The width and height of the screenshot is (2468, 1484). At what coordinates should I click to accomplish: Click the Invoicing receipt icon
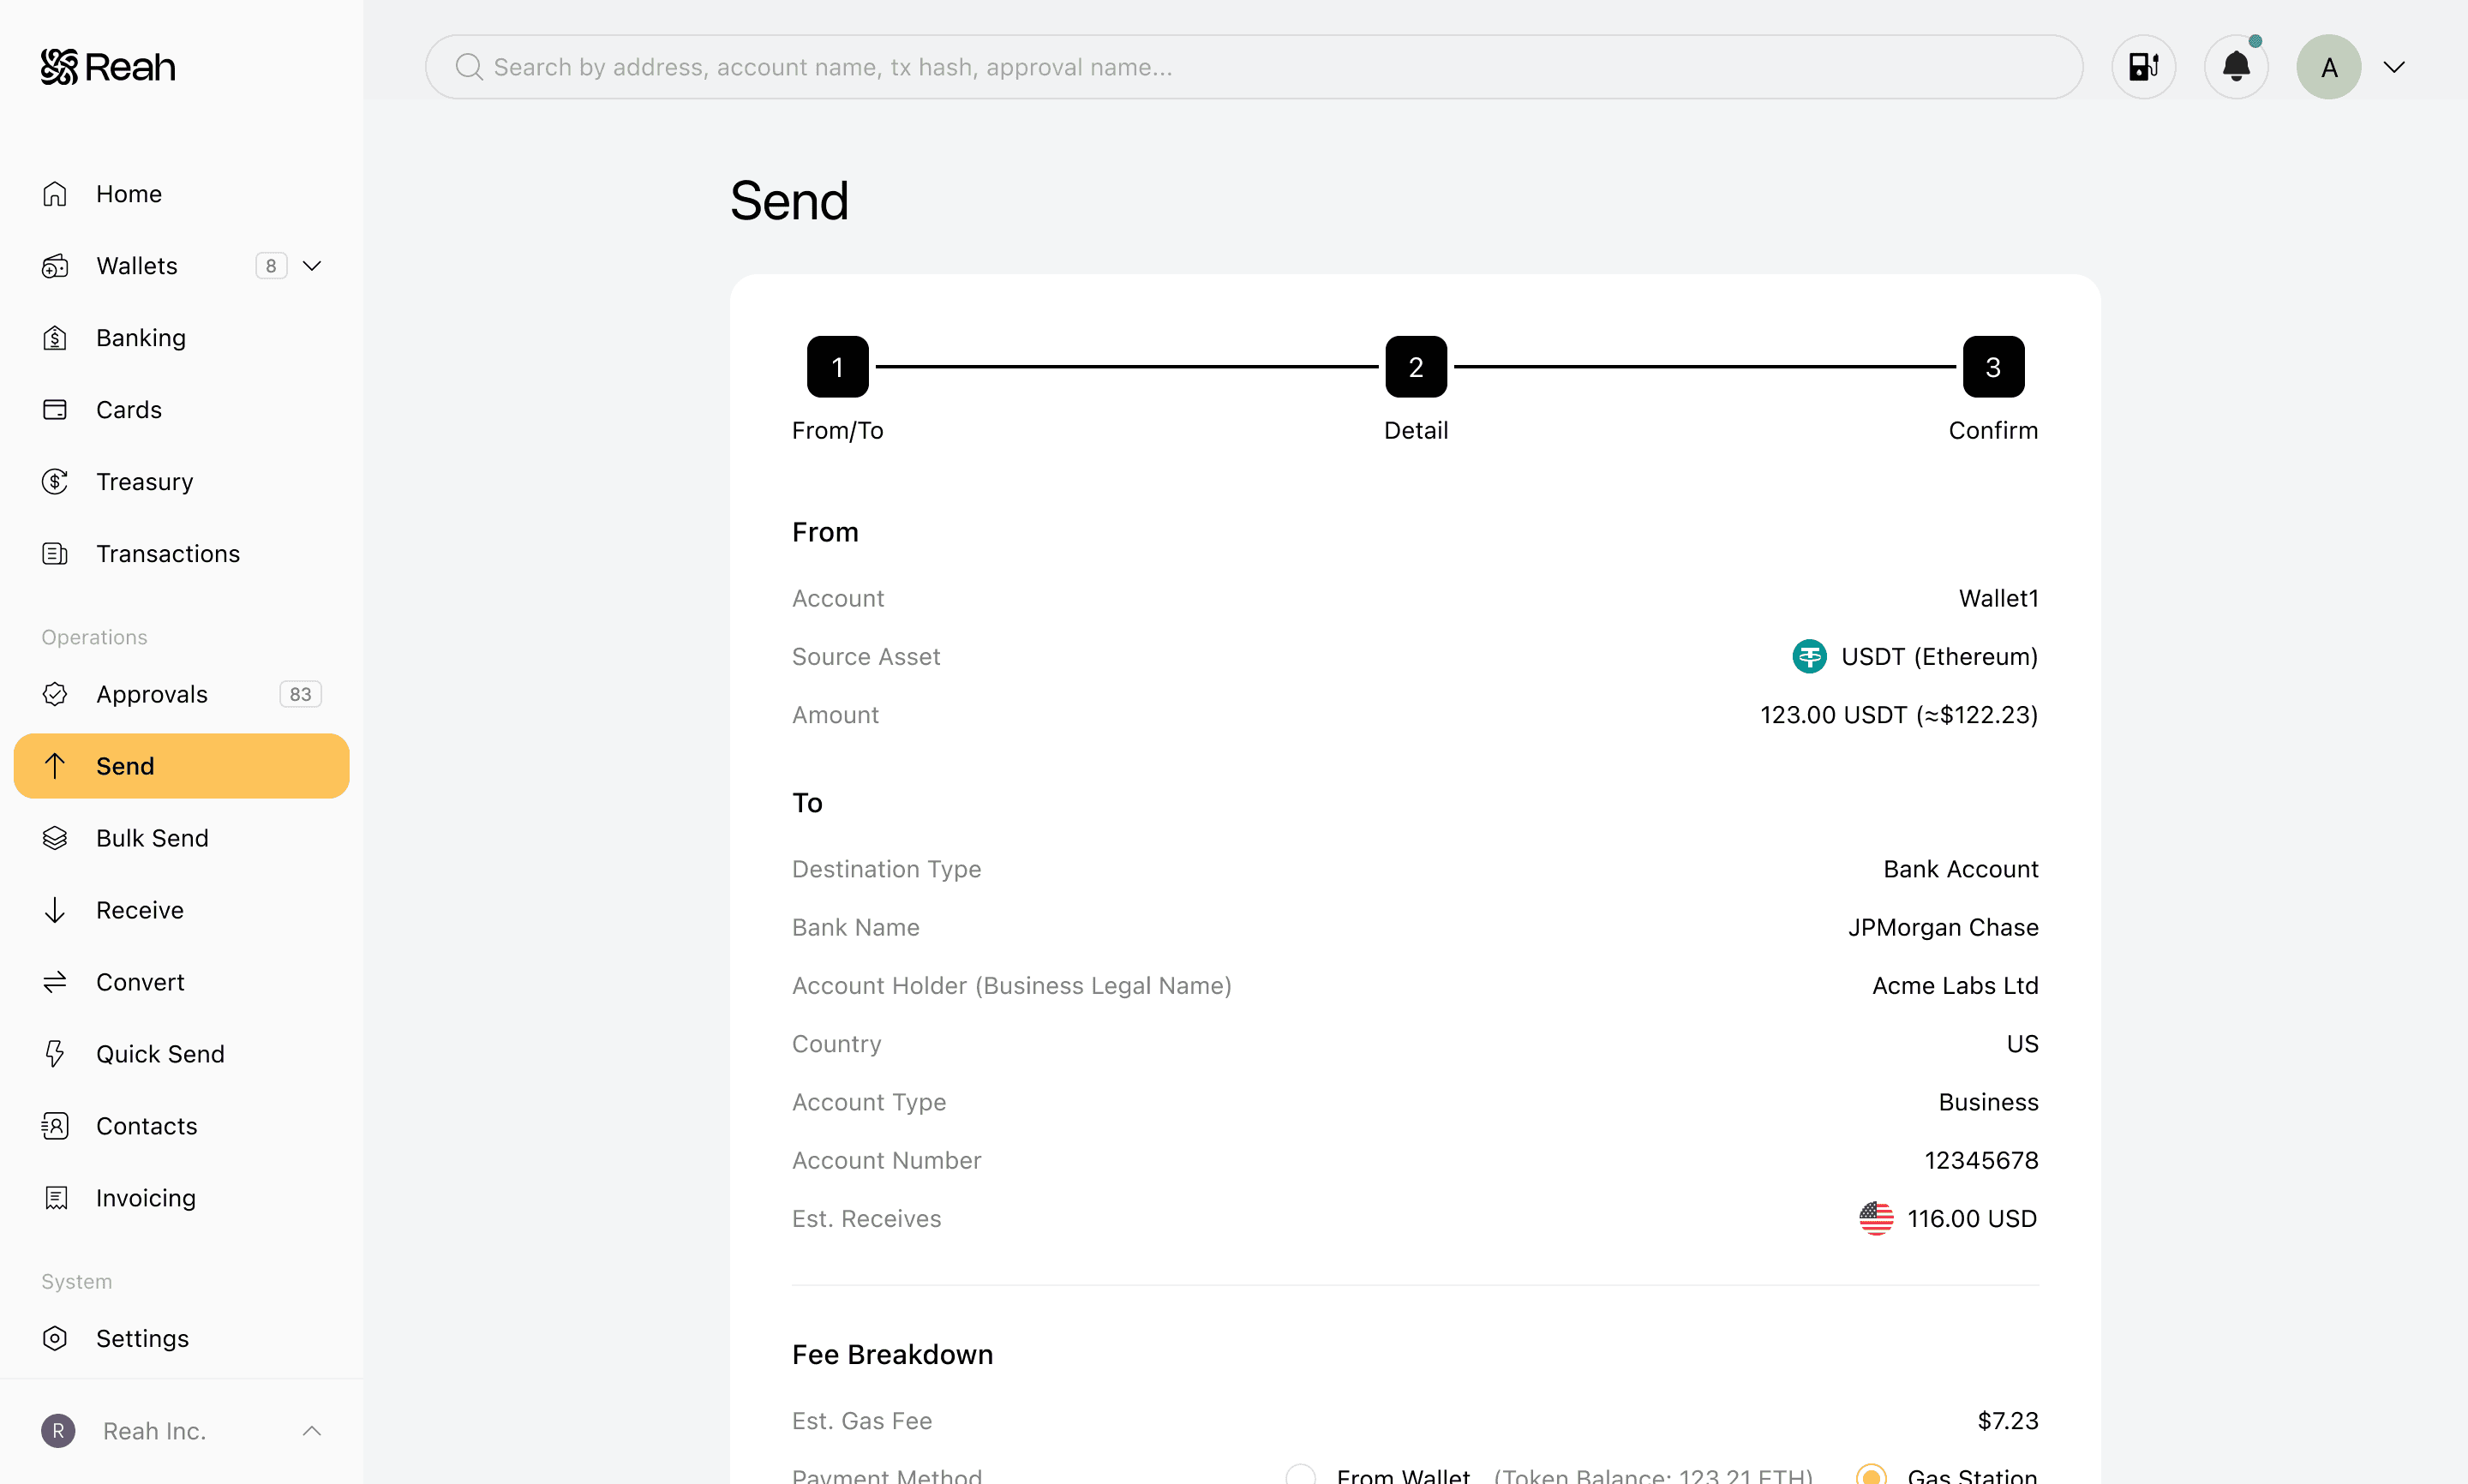pyautogui.click(x=55, y=1198)
